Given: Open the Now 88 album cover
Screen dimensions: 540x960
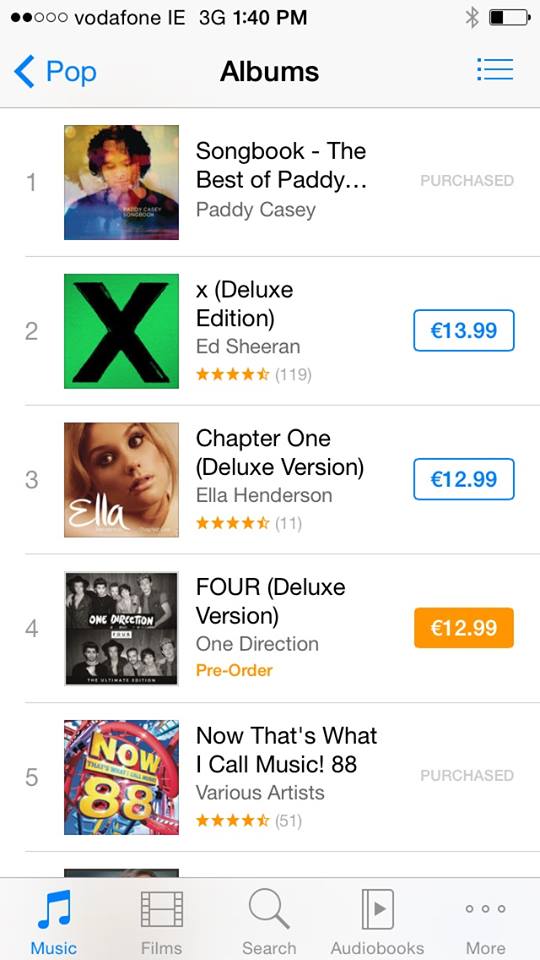Looking at the screenshot, I should [121, 778].
